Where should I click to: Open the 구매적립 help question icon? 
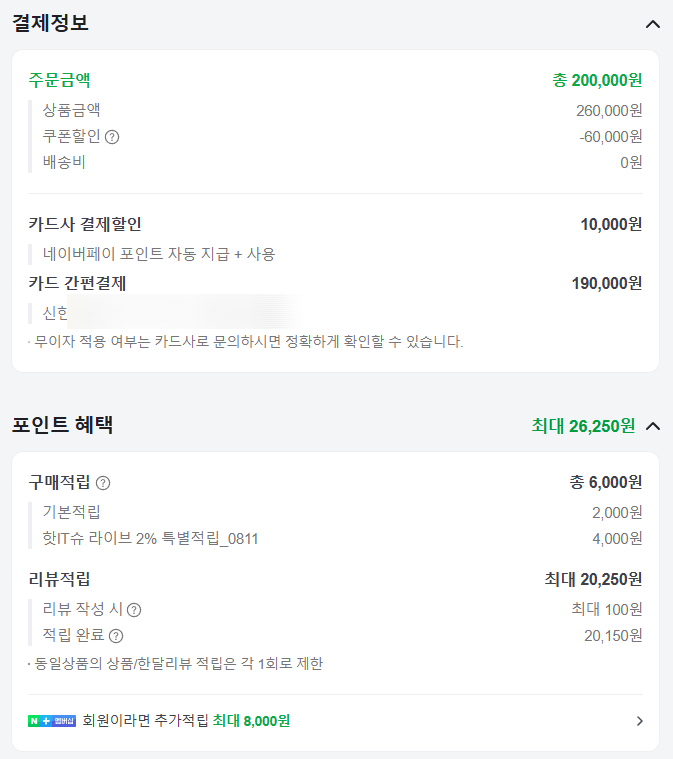tap(103, 483)
